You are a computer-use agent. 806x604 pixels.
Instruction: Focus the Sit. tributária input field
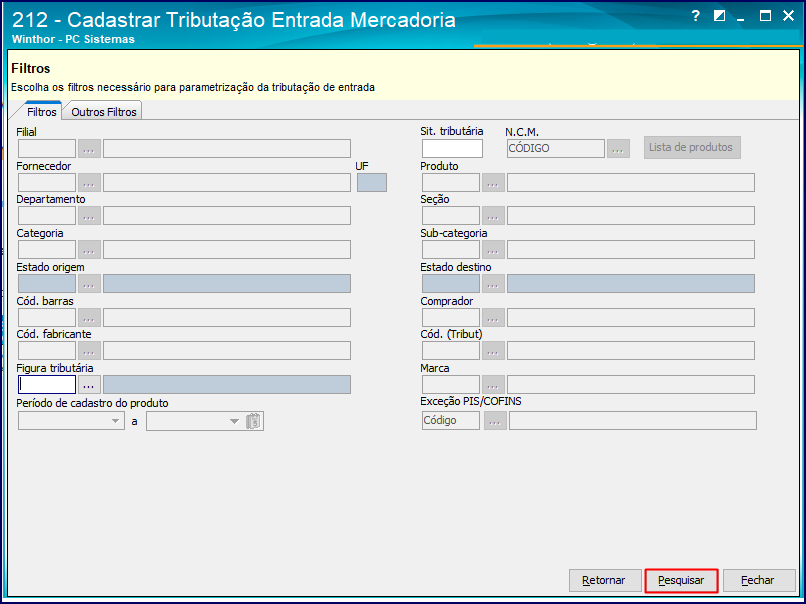pos(452,149)
